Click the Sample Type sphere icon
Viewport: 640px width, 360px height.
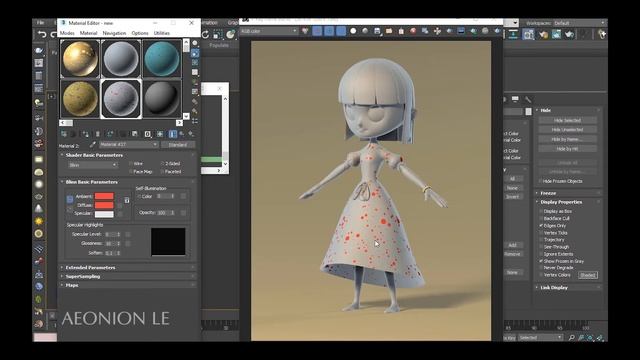pos(195,43)
